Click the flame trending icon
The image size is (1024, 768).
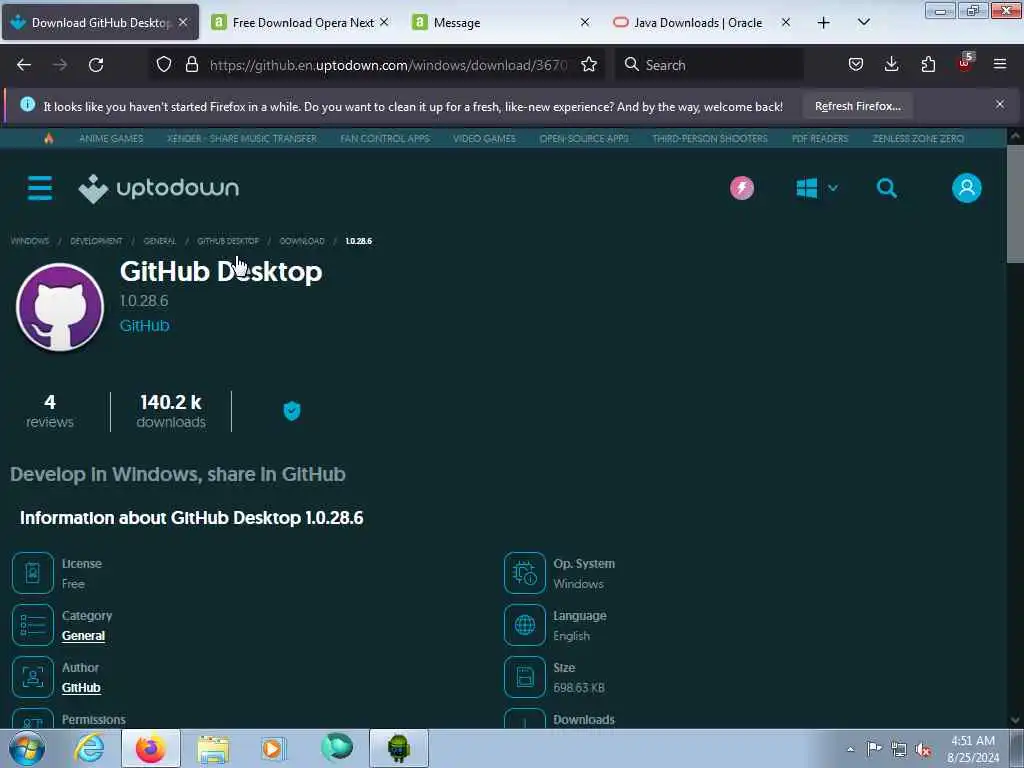[49, 138]
